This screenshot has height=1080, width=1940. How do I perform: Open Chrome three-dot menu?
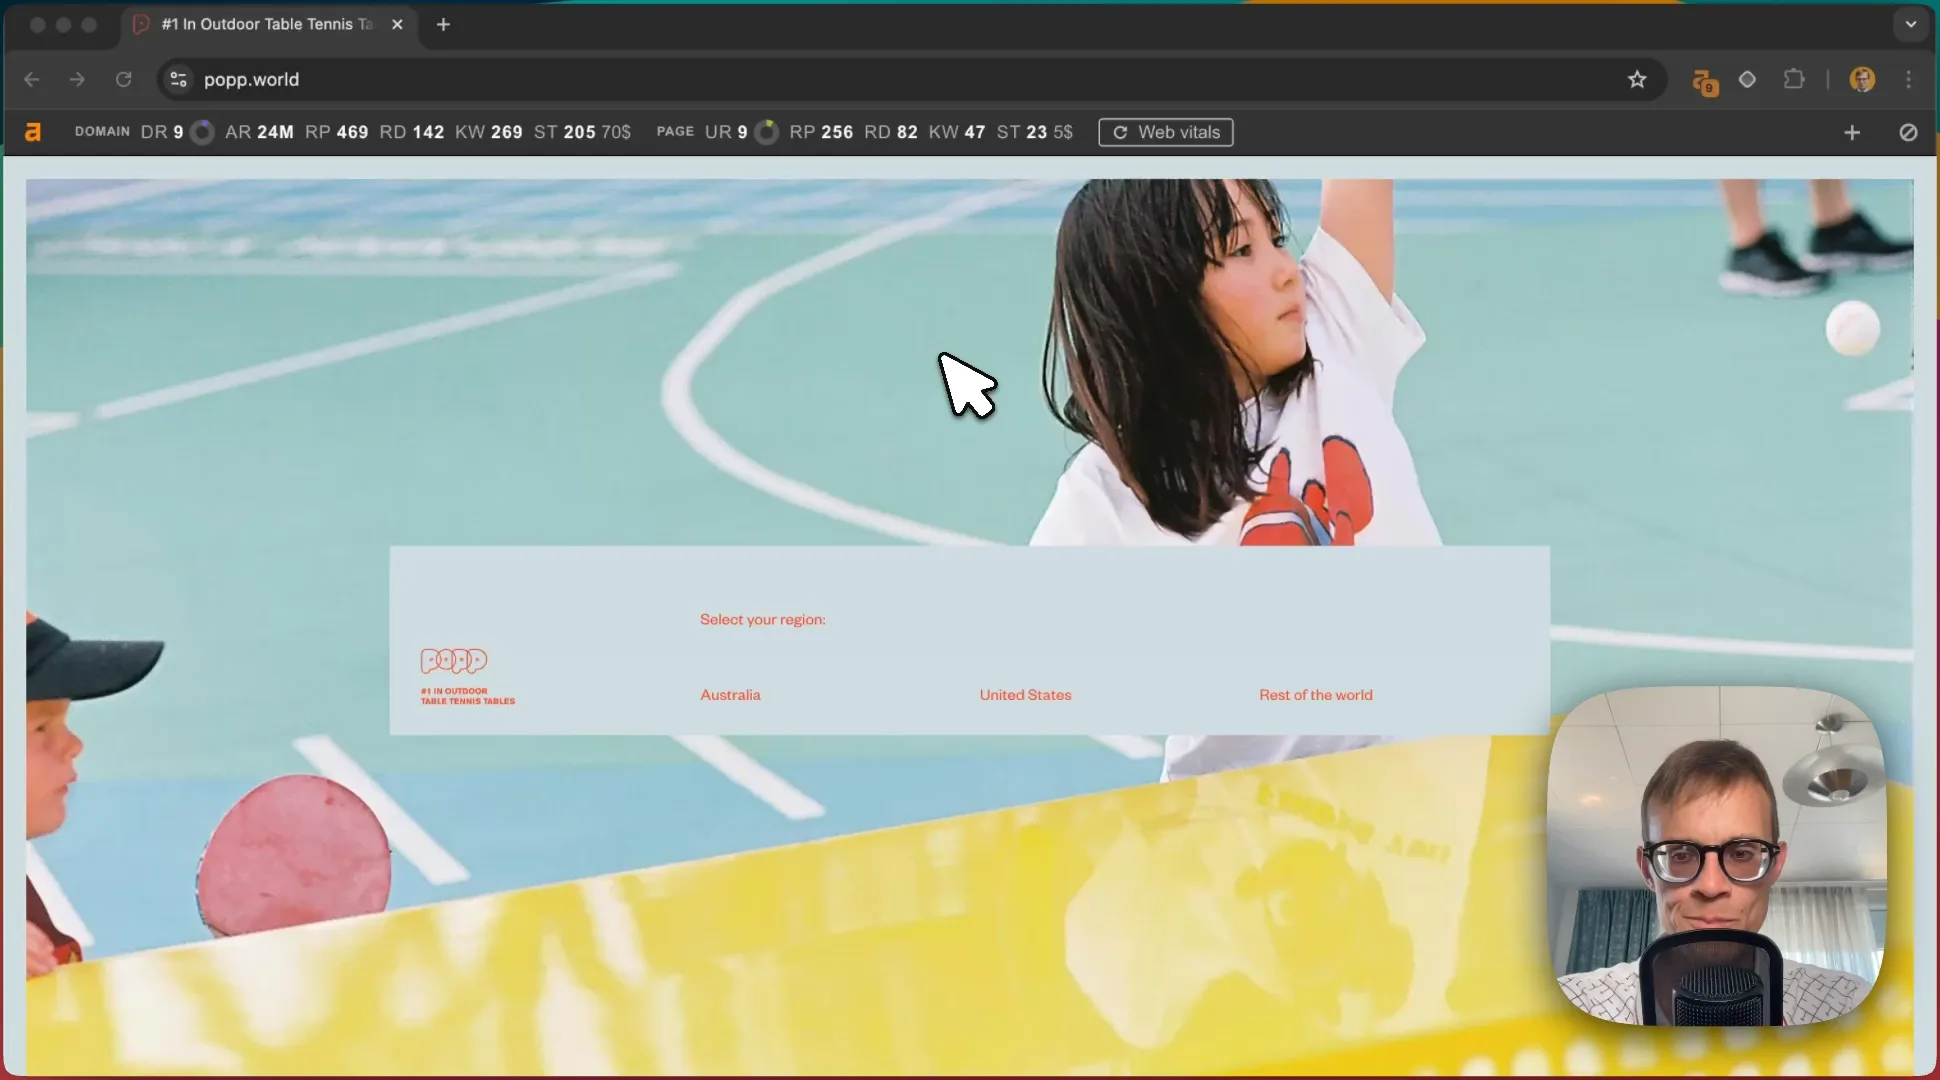(1908, 79)
